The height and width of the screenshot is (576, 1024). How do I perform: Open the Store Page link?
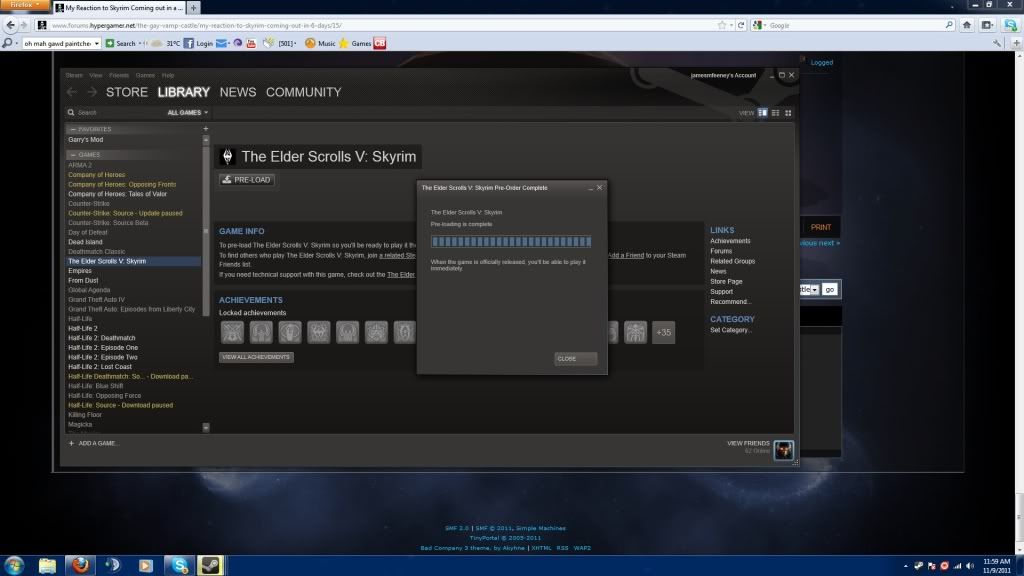726,281
